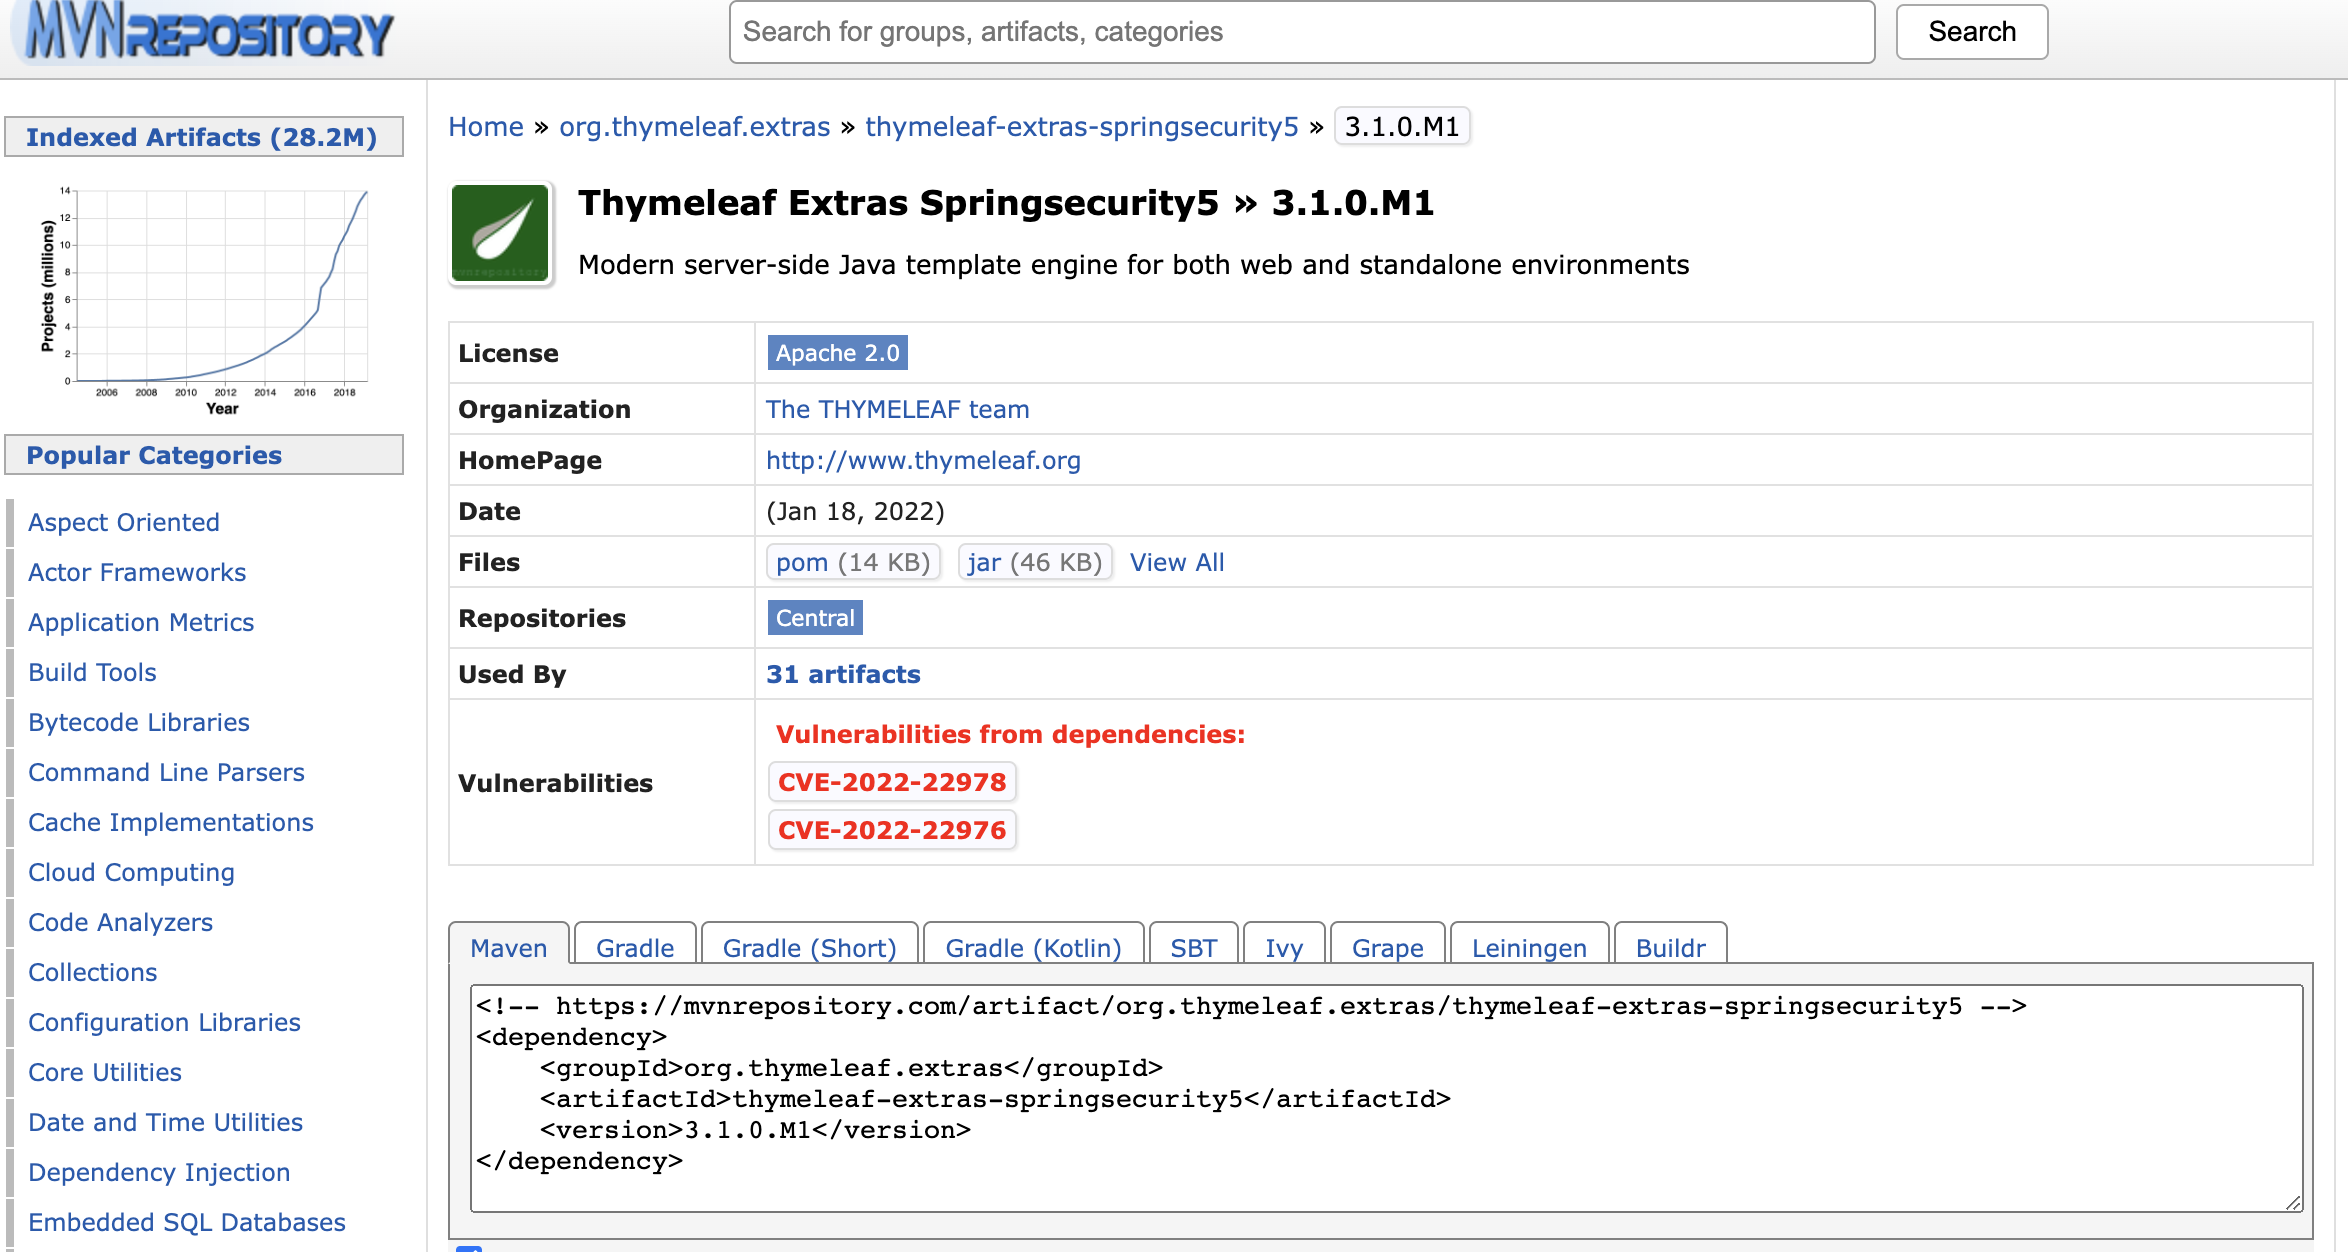Open CVE-2022-22978 vulnerability details

click(x=892, y=782)
